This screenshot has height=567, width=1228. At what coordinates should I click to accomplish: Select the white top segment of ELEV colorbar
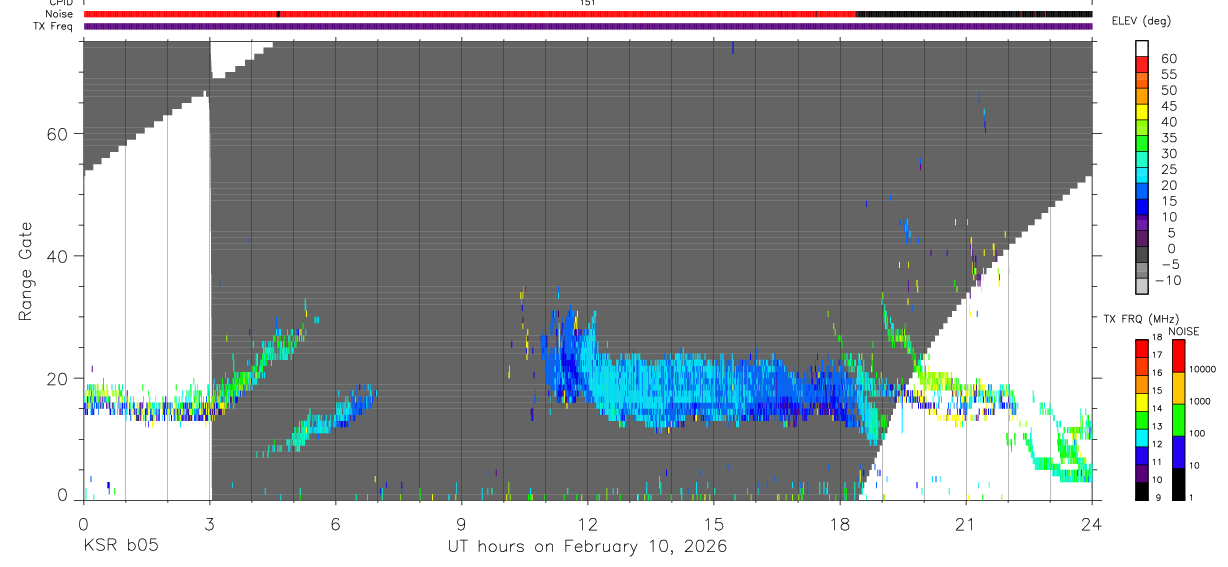[1142, 48]
